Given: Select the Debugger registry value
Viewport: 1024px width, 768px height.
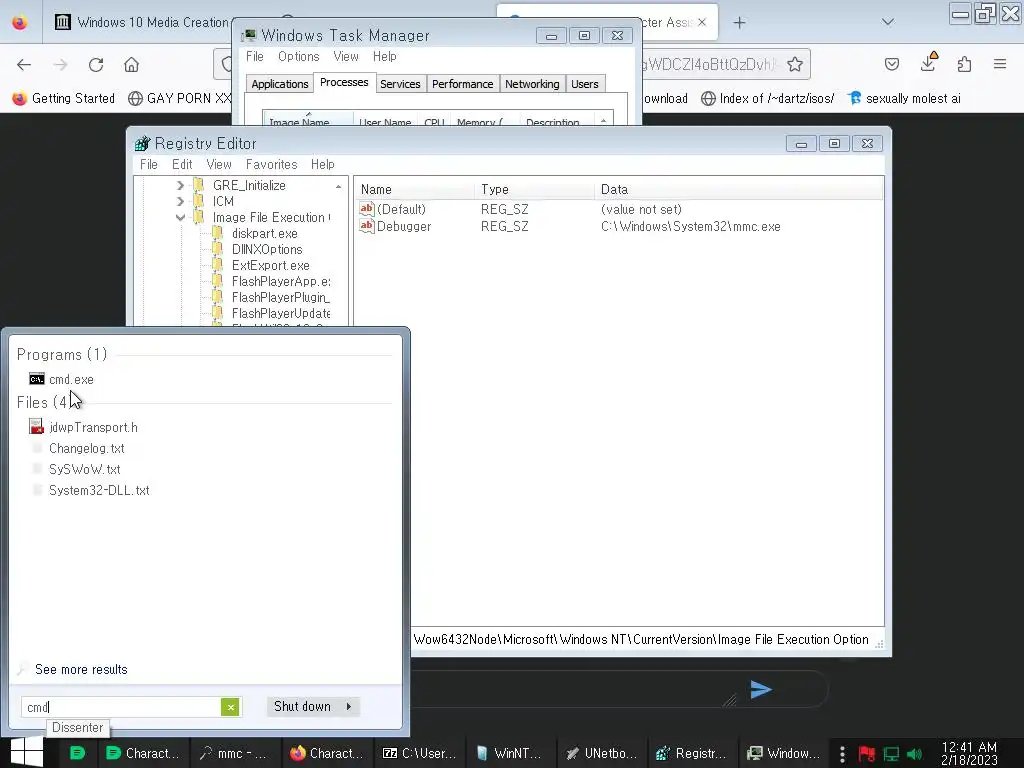Looking at the screenshot, I should tap(404, 227).
